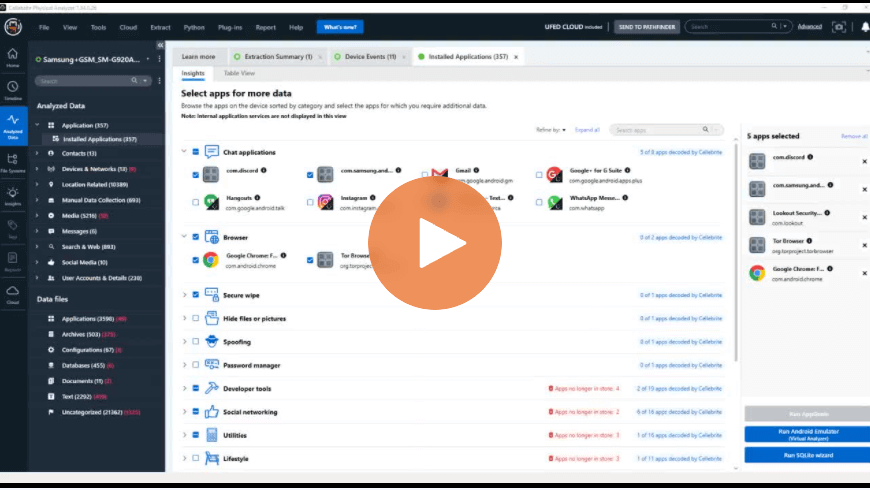Open the device options three-dot menu
The height and width of the screenshot is (490, 870).
[x=159, y=59]
